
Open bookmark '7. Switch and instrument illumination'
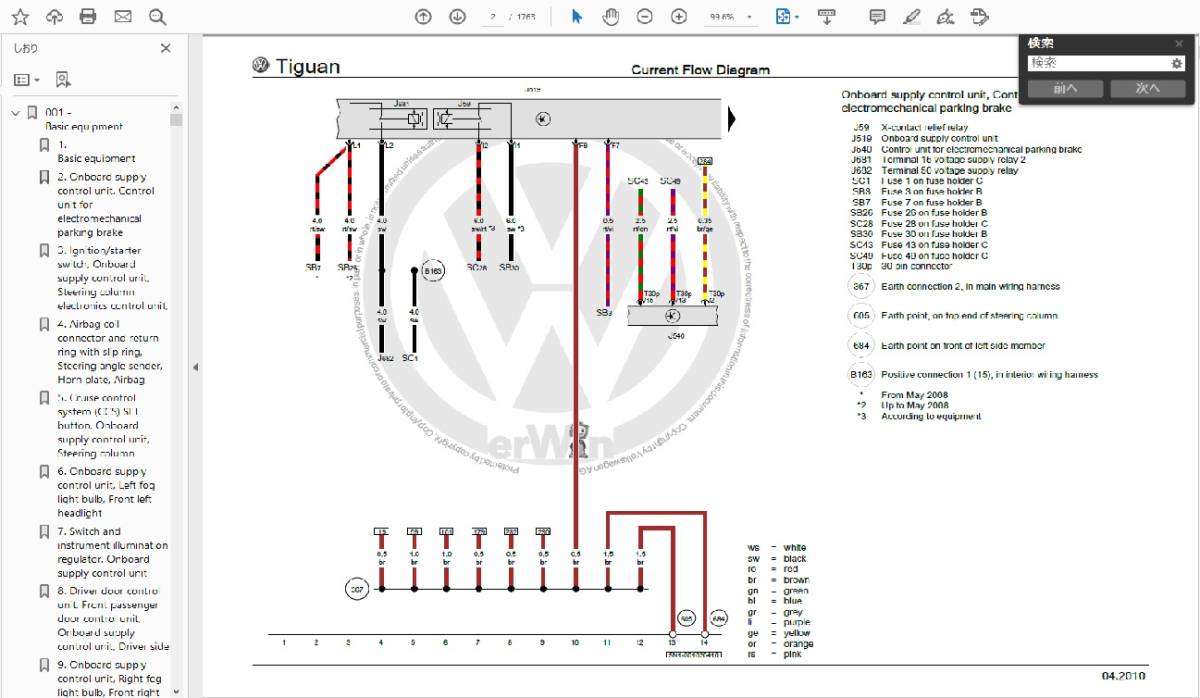(113, 552)
